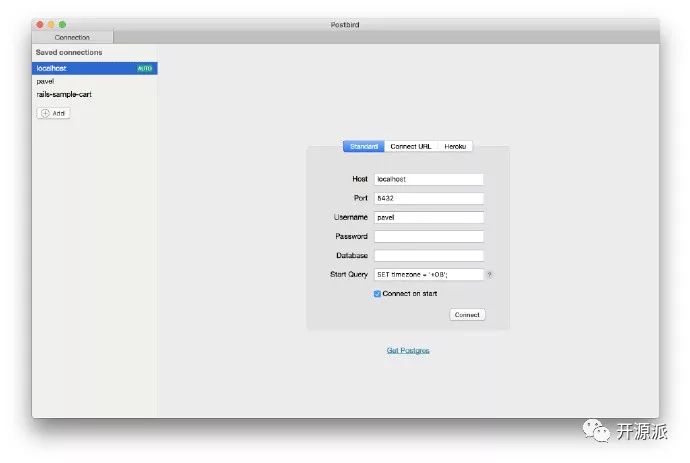Select the localhost saved connection
The width and height of the screenshot is (690, 463).
tap(94, 68)
